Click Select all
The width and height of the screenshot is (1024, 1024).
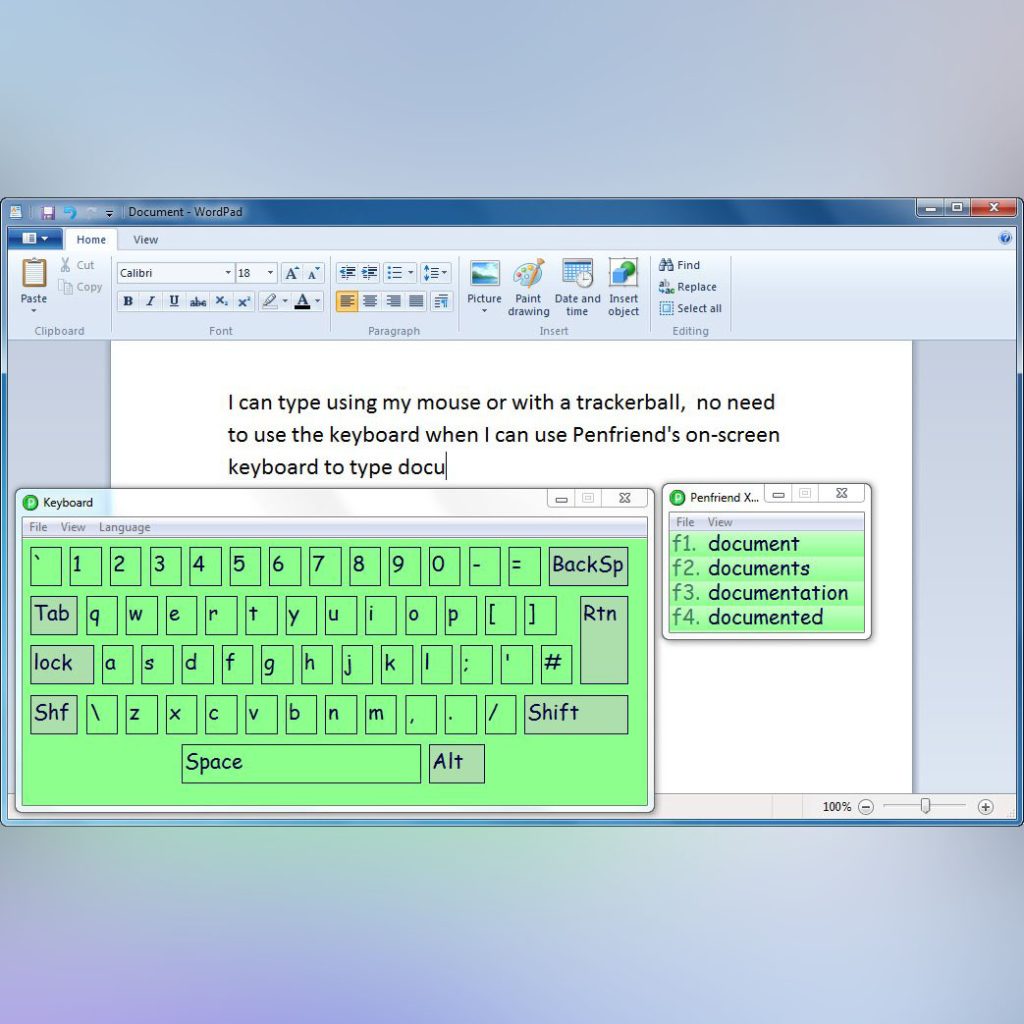[690, 308]
